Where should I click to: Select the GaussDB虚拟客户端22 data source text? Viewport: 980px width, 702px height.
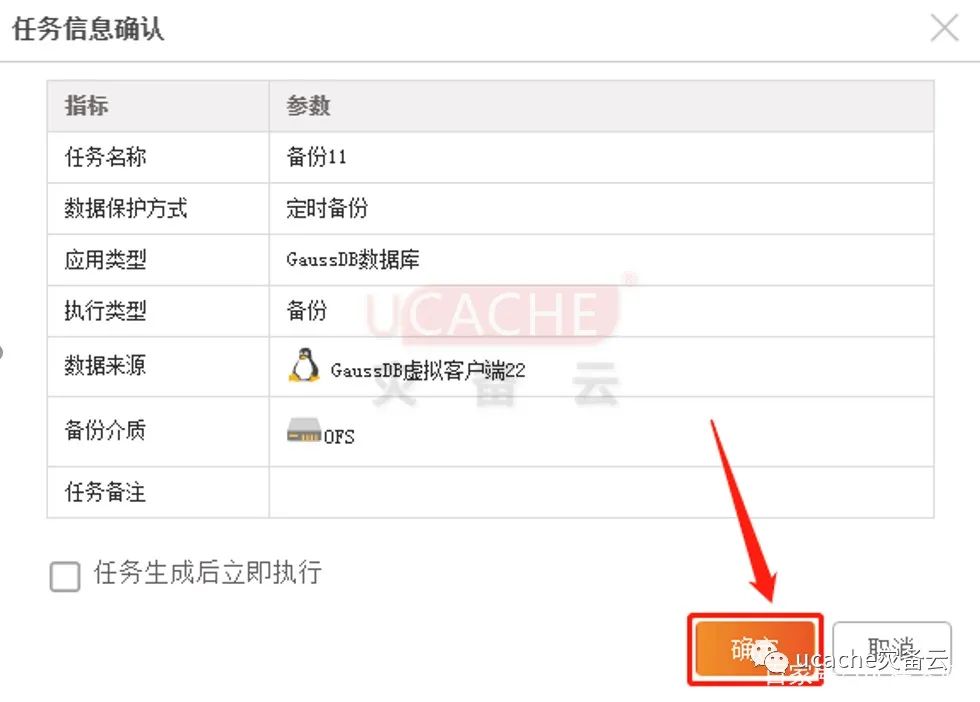point(428,370)
